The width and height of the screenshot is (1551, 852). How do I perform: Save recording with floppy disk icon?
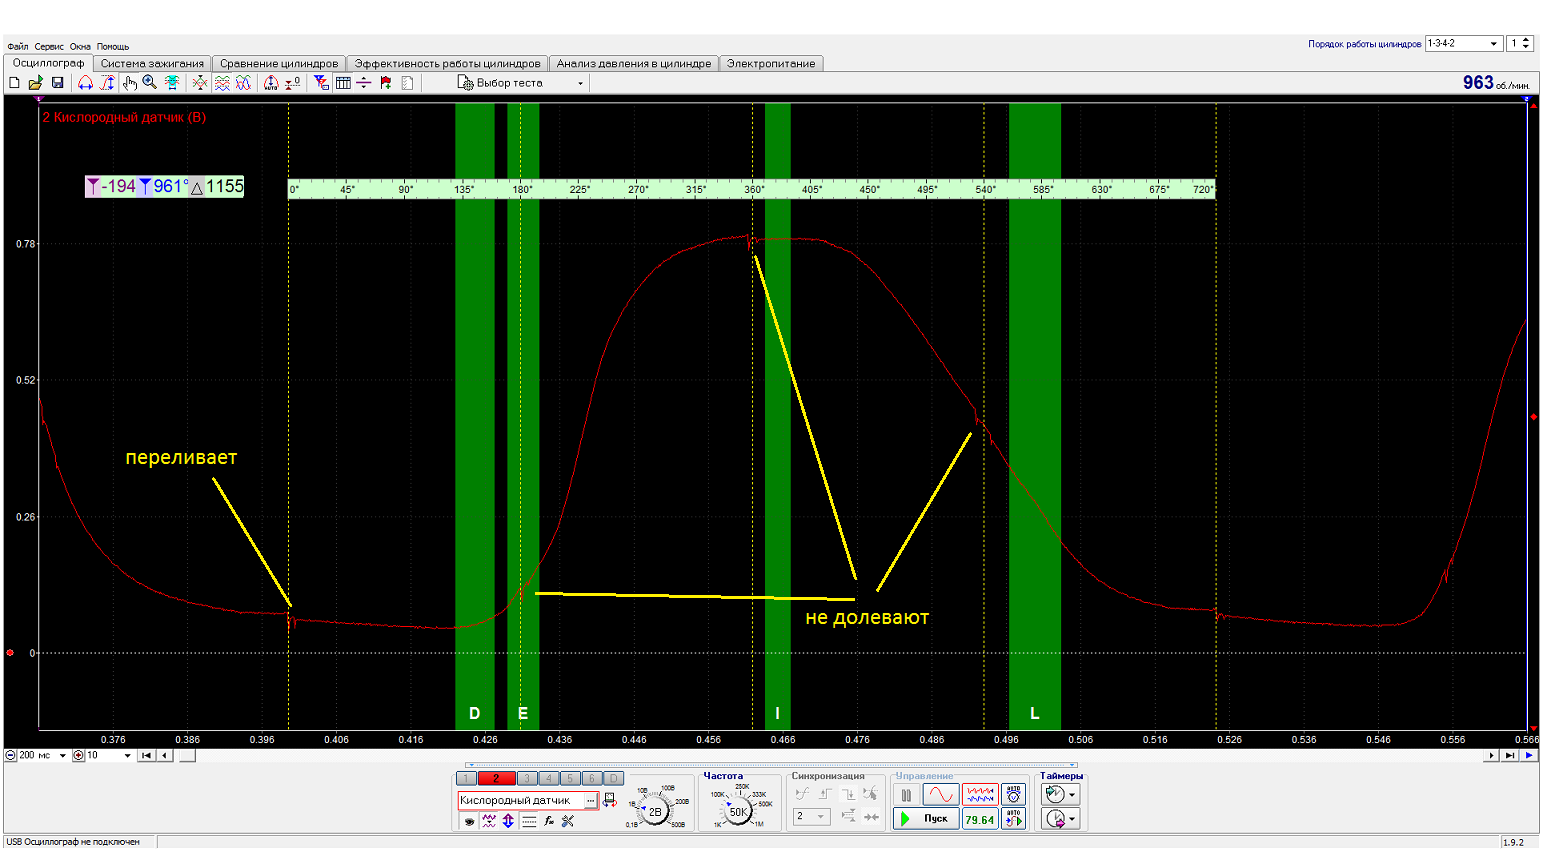(x=57, y=83)
